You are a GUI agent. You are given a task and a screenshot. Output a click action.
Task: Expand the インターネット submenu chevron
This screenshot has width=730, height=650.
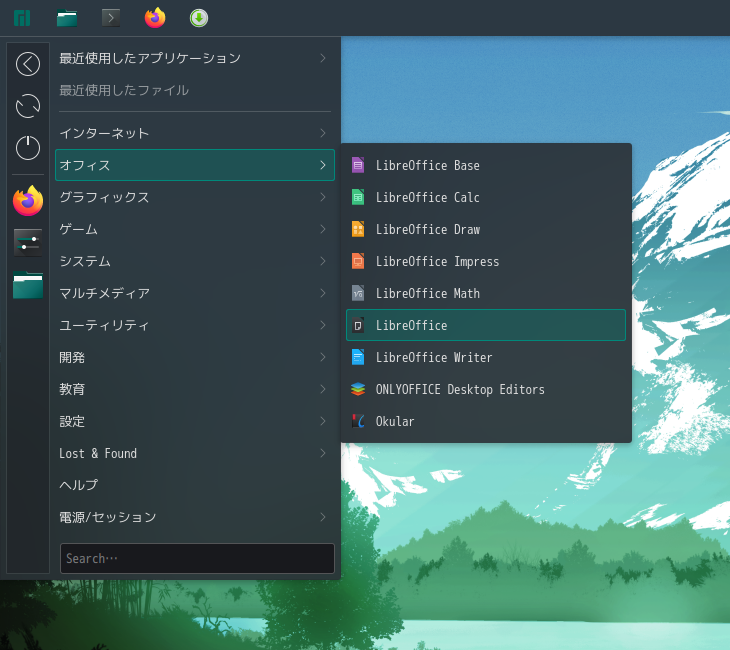coord(323,133)
